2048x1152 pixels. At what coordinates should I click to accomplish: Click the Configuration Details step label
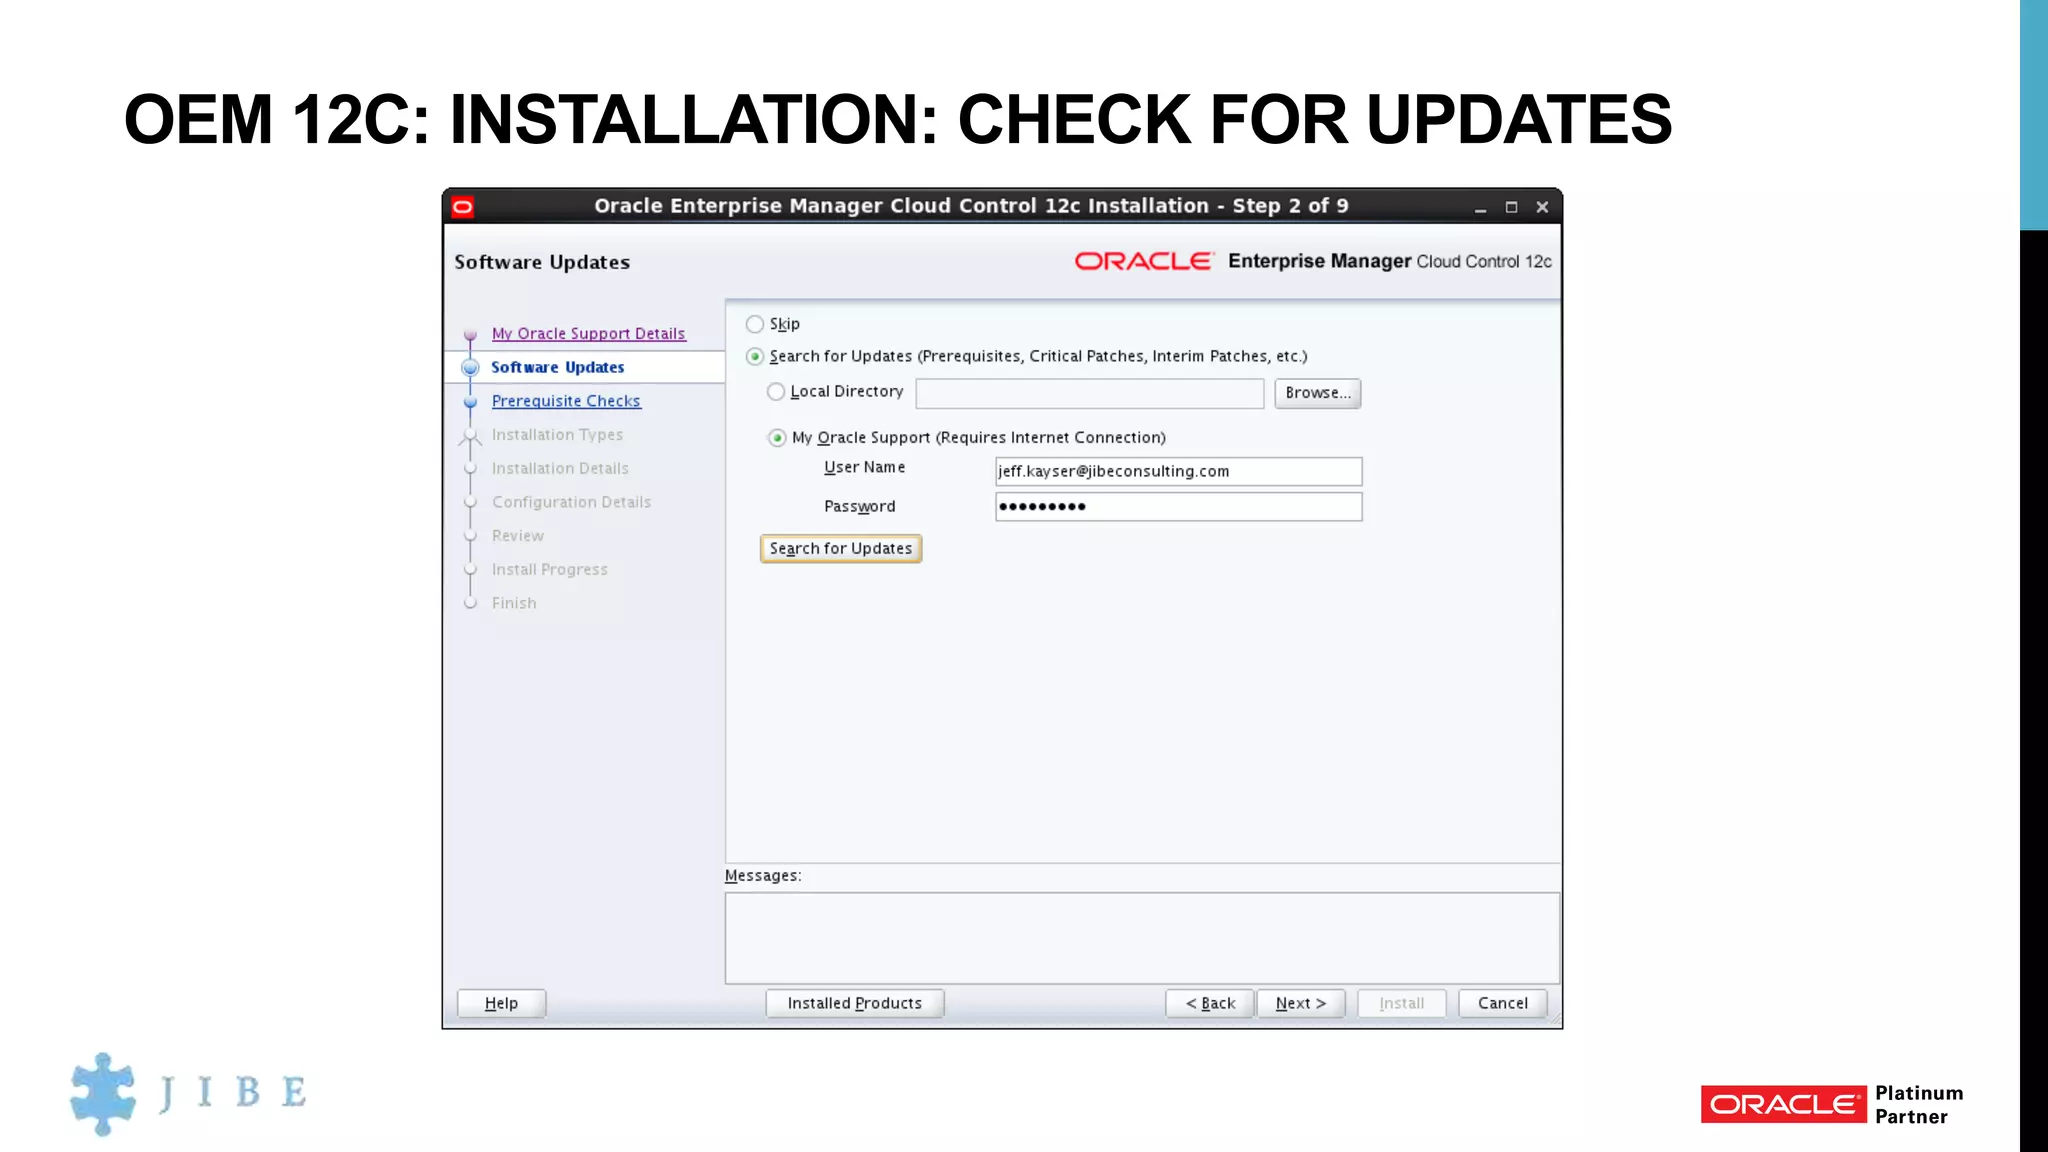(571, 502)
